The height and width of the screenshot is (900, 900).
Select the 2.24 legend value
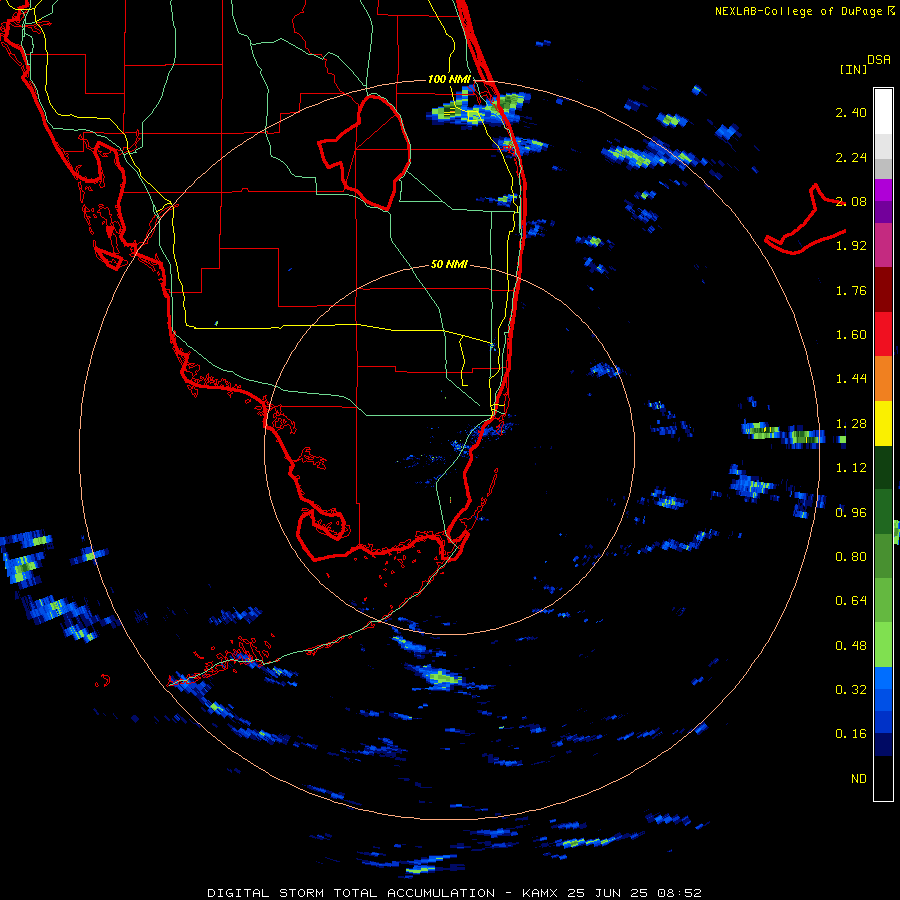coord(851,157)
